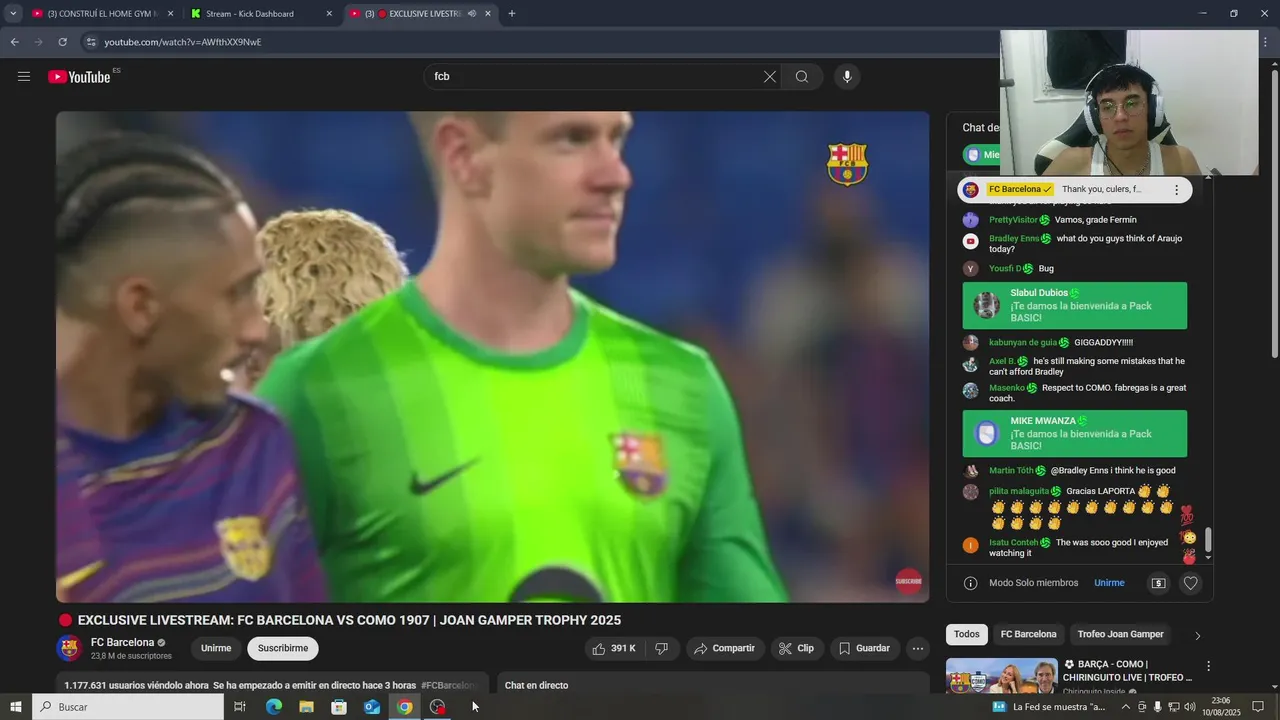Click chat author Bradley Enns
The height and width of the screenshot is (720, 1280).
1014,239
